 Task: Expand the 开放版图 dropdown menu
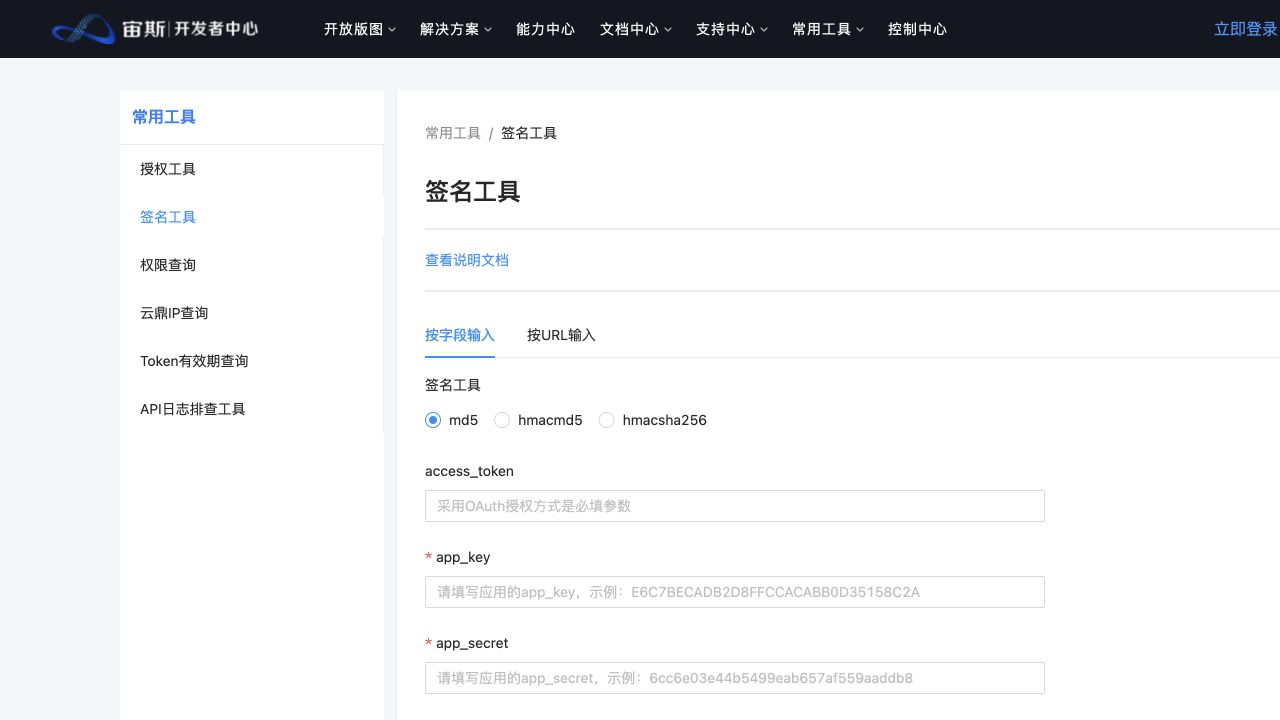[x=360, y=29]
